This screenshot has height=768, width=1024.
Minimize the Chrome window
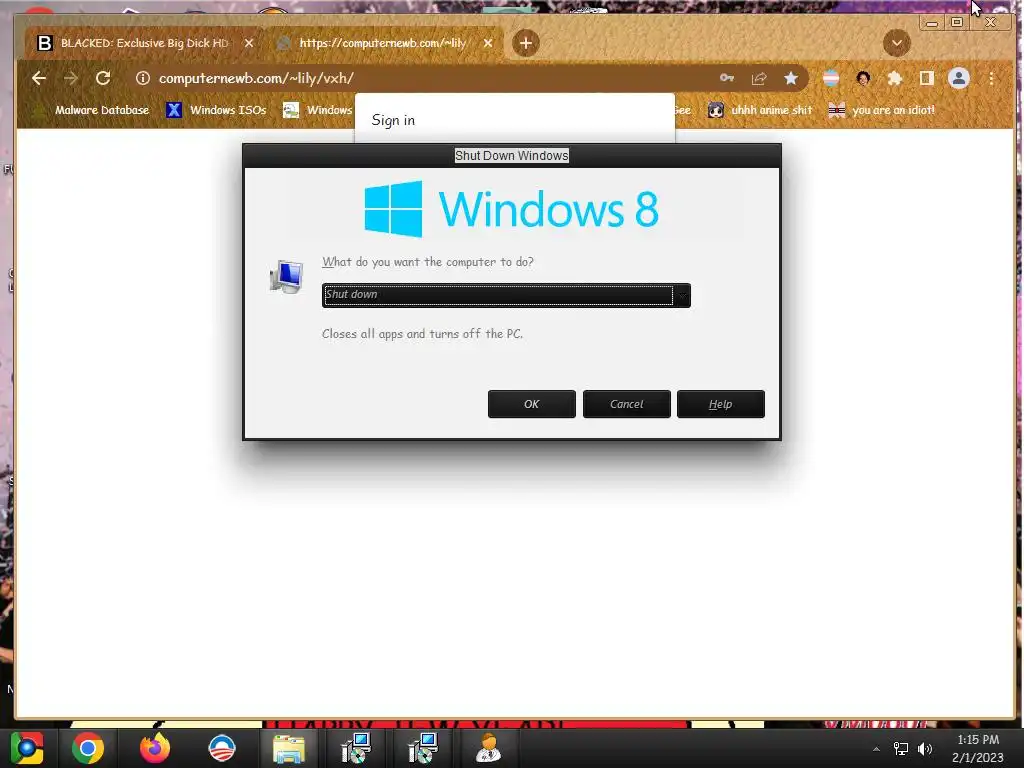(932, 23)
